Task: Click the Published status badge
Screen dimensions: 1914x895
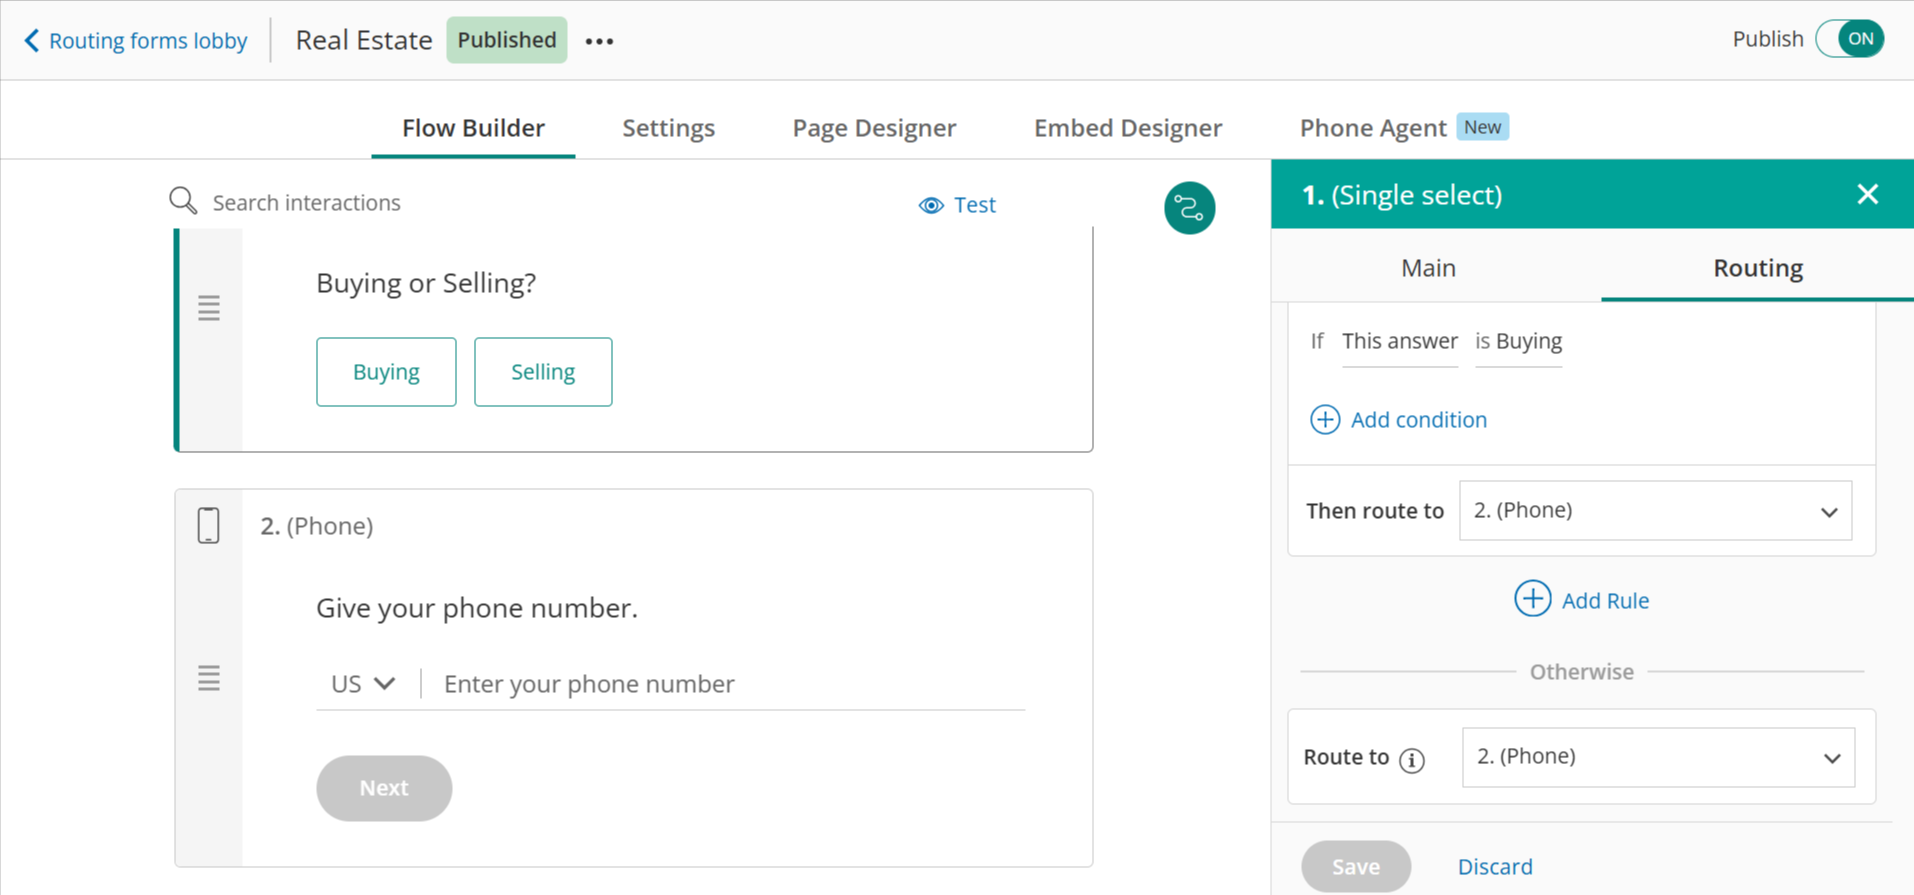Action: pyautogui.click(x=507, y=40)
